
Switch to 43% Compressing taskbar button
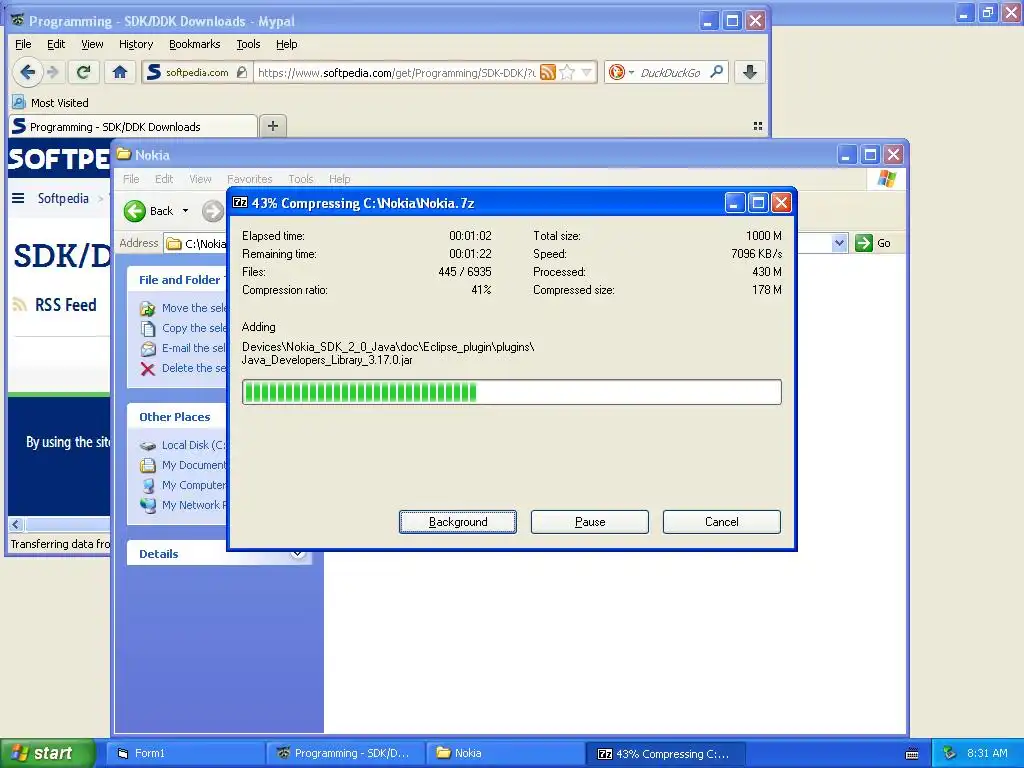coord(665,753)
